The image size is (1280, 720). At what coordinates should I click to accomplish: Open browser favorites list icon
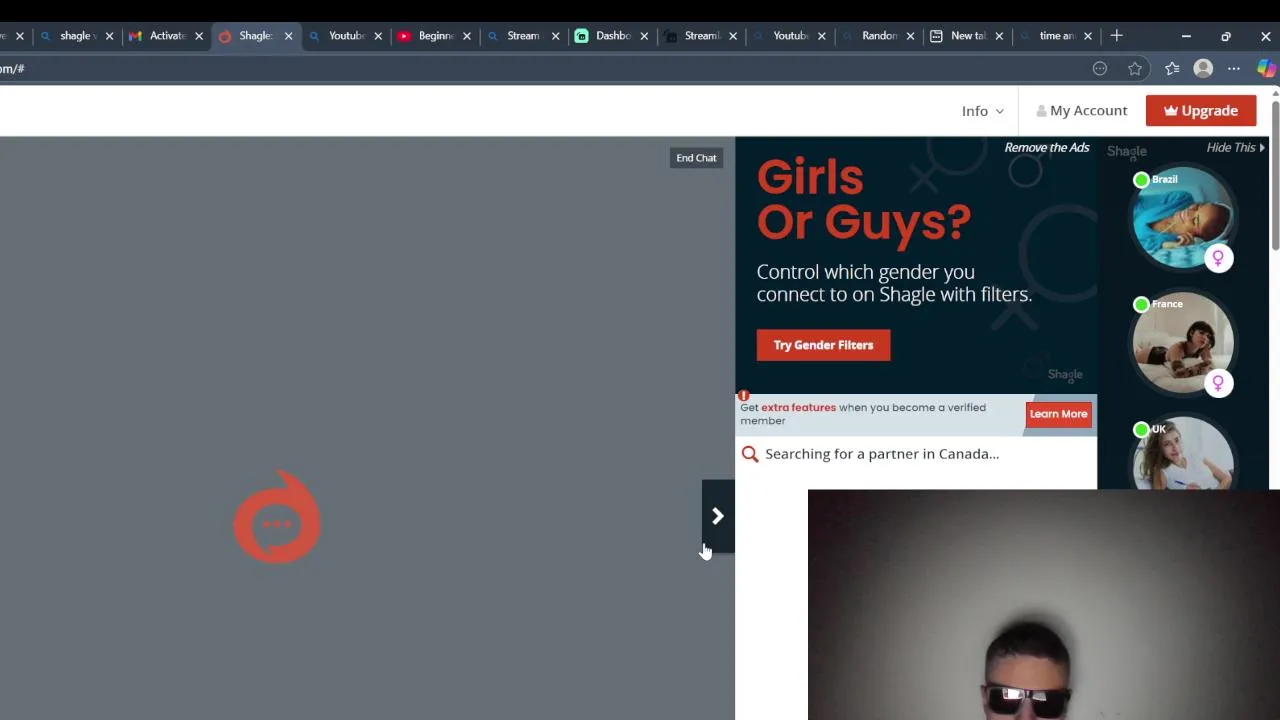pos(1172,69)
